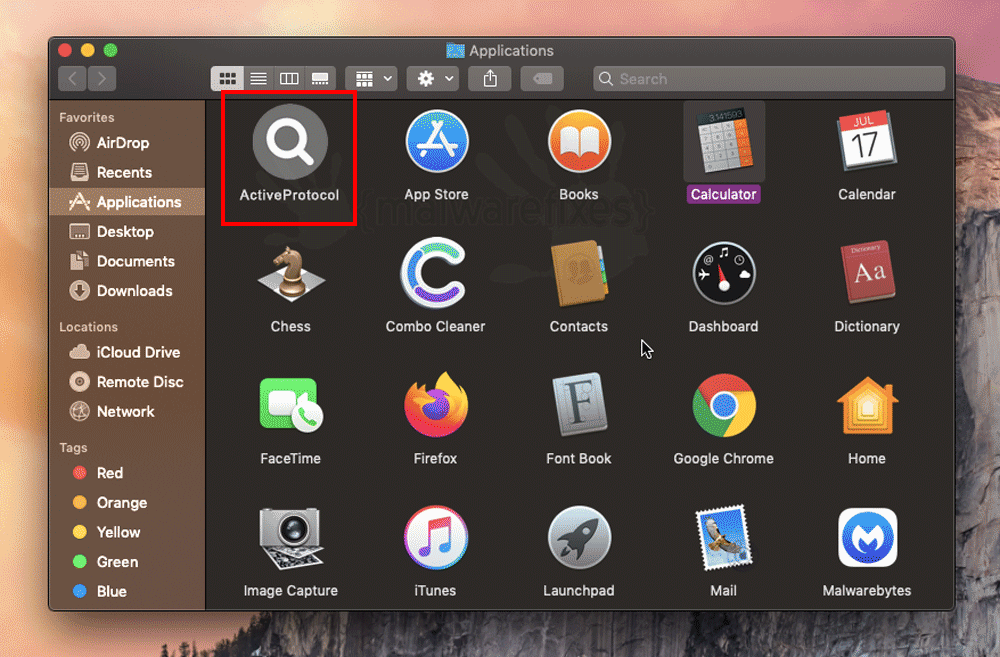Switch to list view

point(258,78)
